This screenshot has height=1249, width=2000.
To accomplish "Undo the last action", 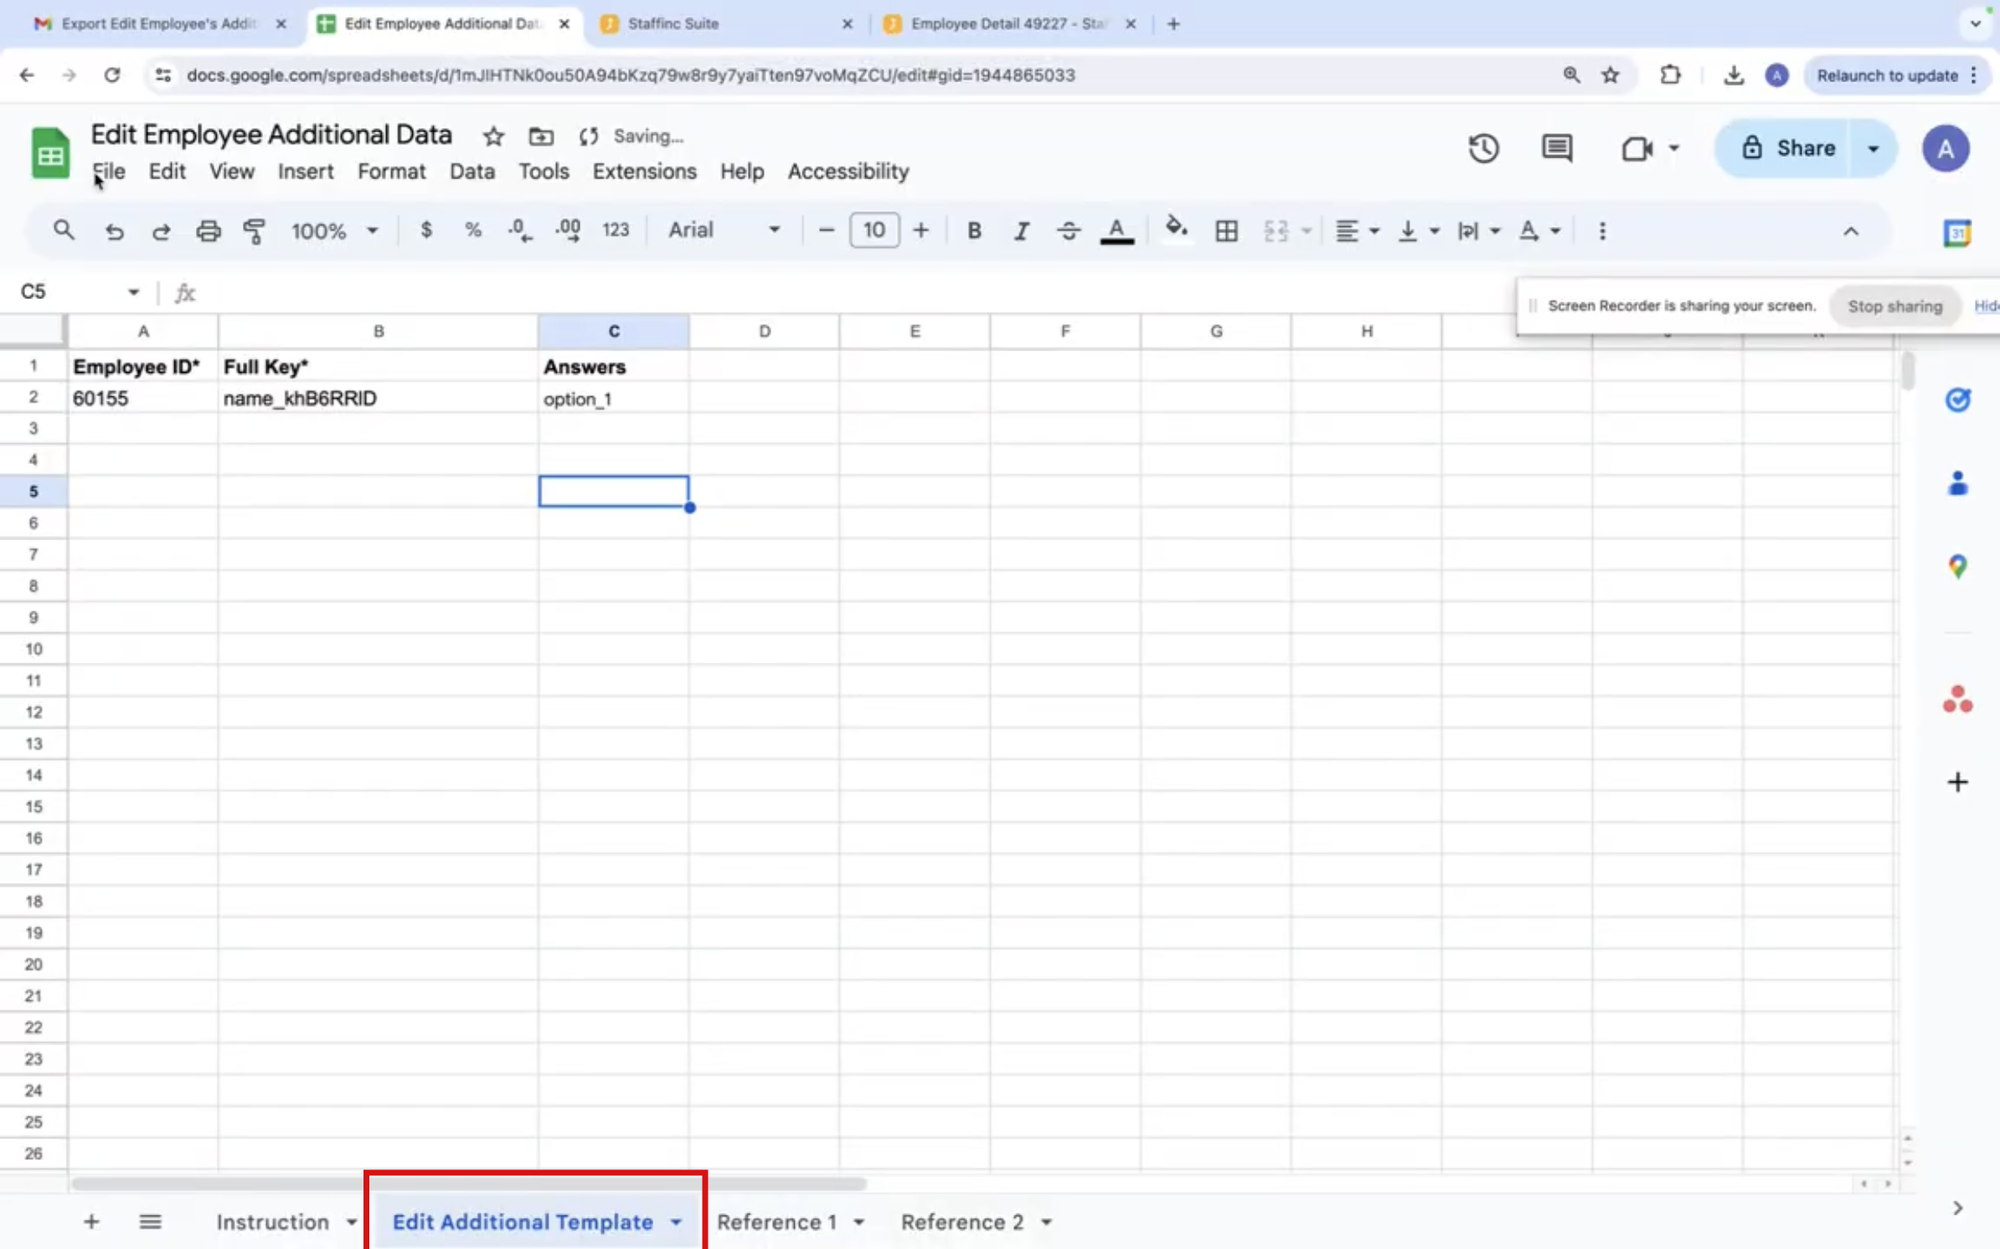I will [x=114, y=231].
